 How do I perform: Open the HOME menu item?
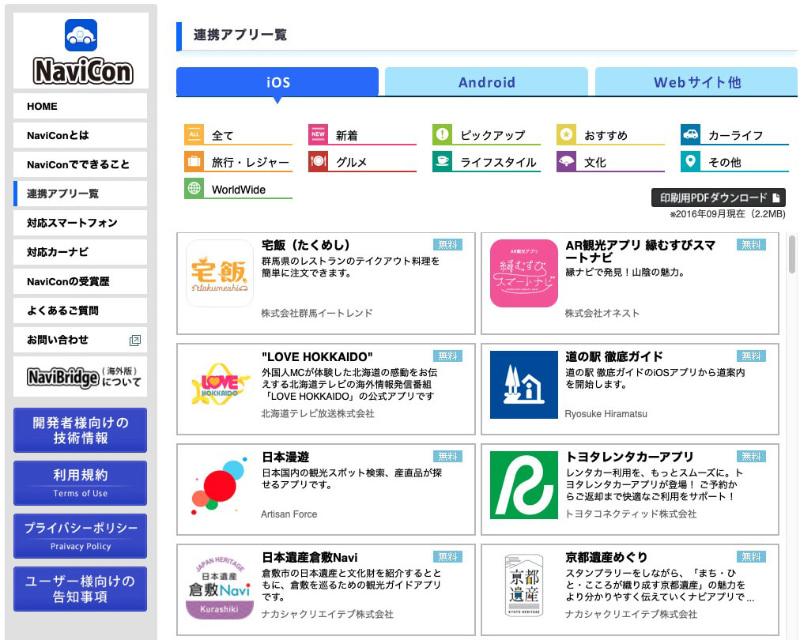click(80, 106)
